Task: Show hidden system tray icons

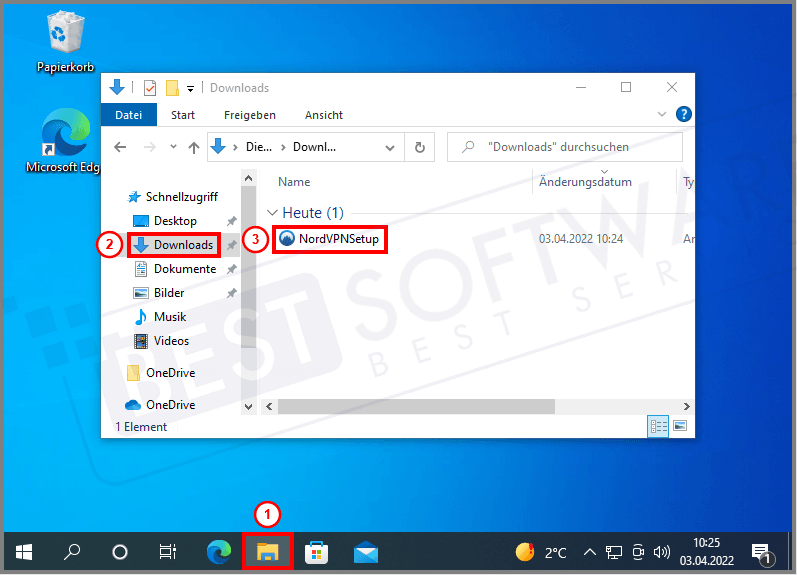Action: (589, 552)
